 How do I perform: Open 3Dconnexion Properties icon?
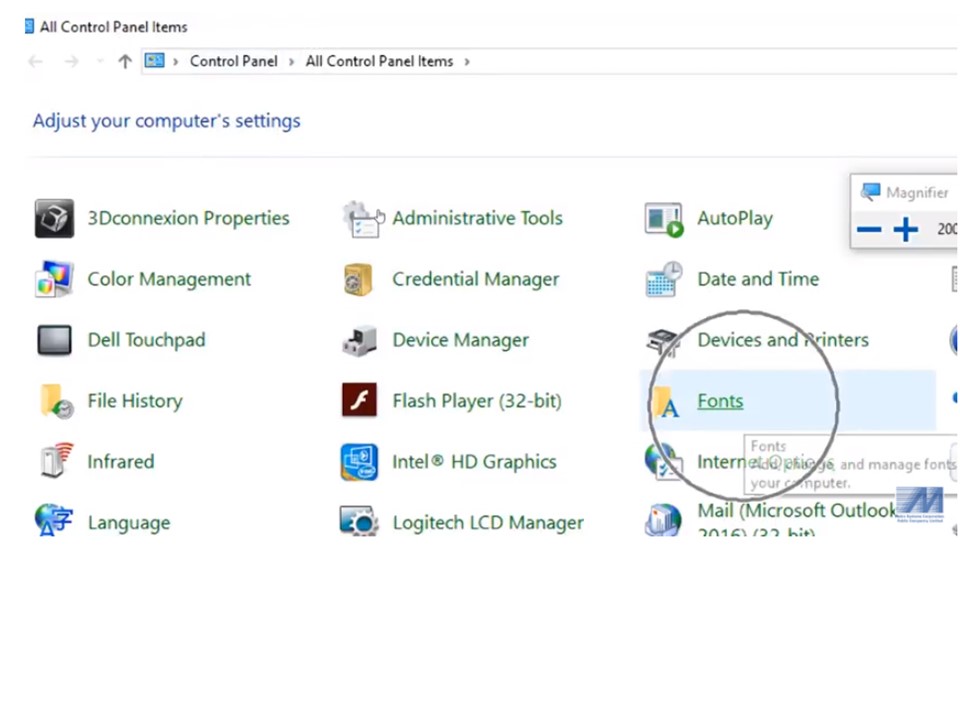pyautogui.click(x=54, y=219)
